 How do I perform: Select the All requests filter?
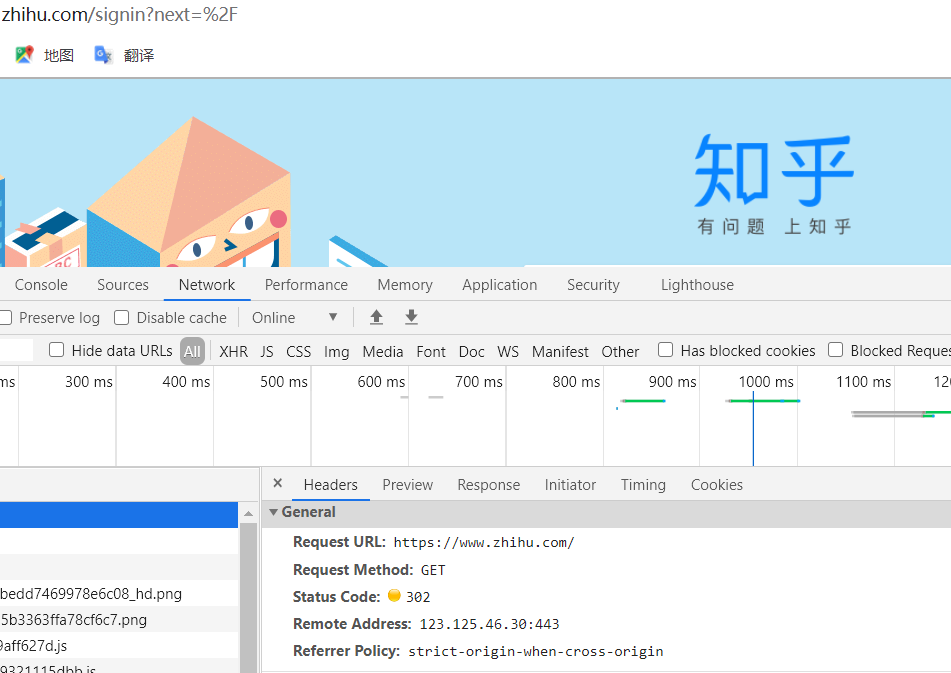[x=190, y=351]
